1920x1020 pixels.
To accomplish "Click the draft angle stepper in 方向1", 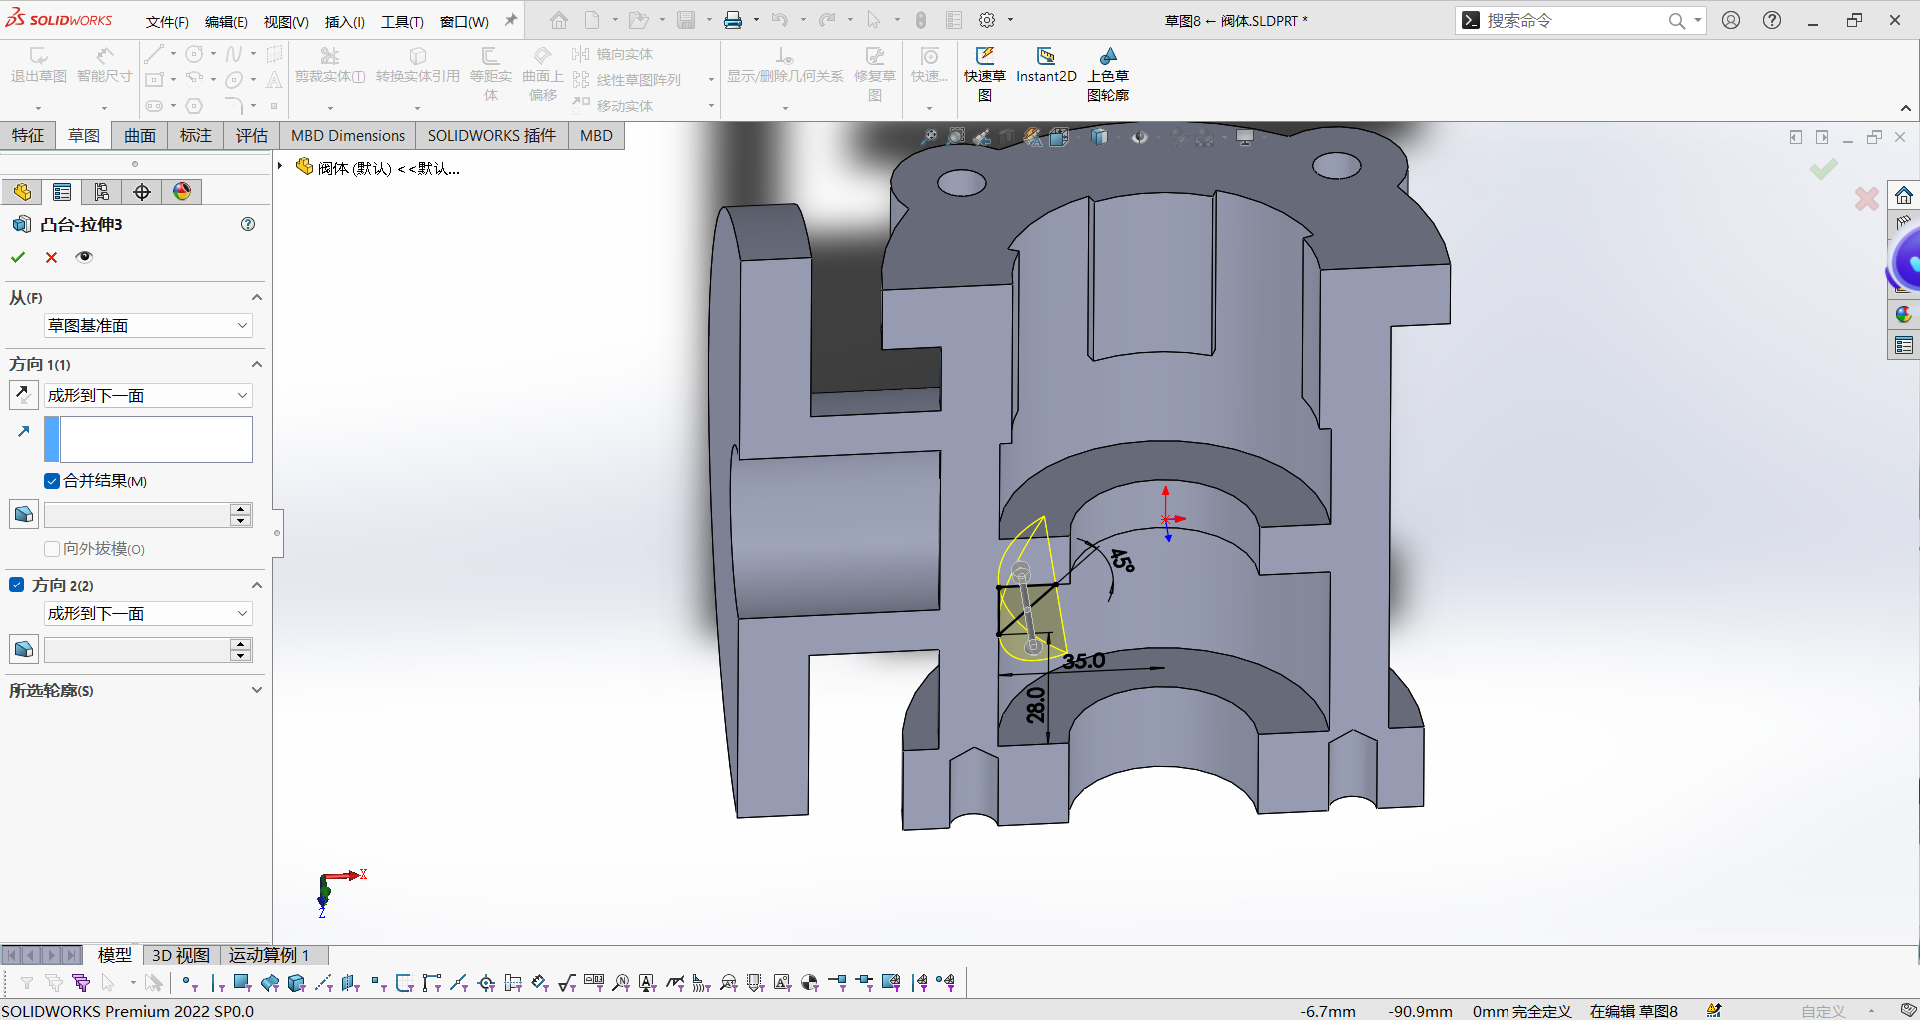I will 240,515.
